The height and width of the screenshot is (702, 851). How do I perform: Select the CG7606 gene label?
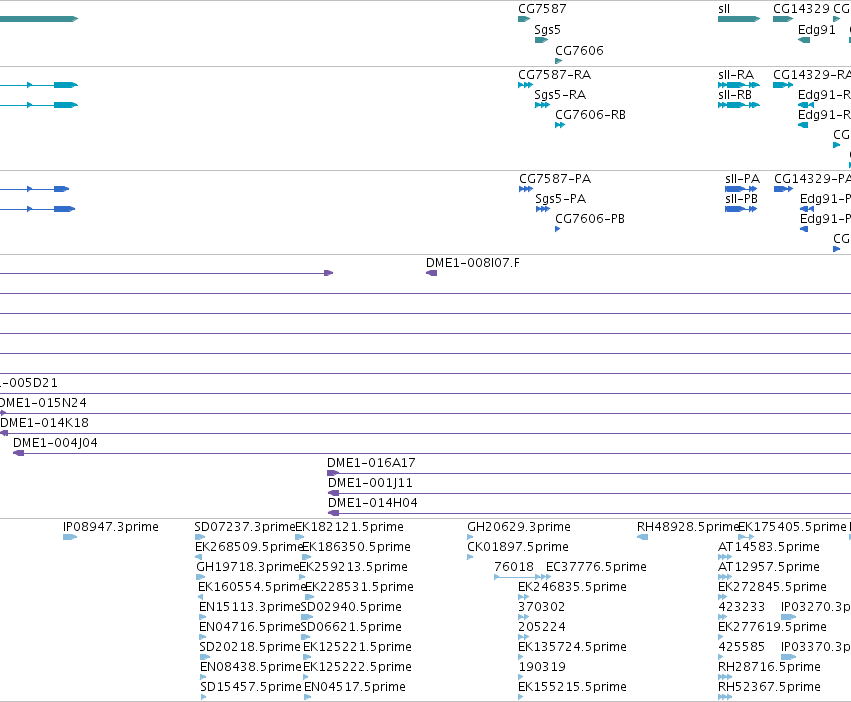579,50
